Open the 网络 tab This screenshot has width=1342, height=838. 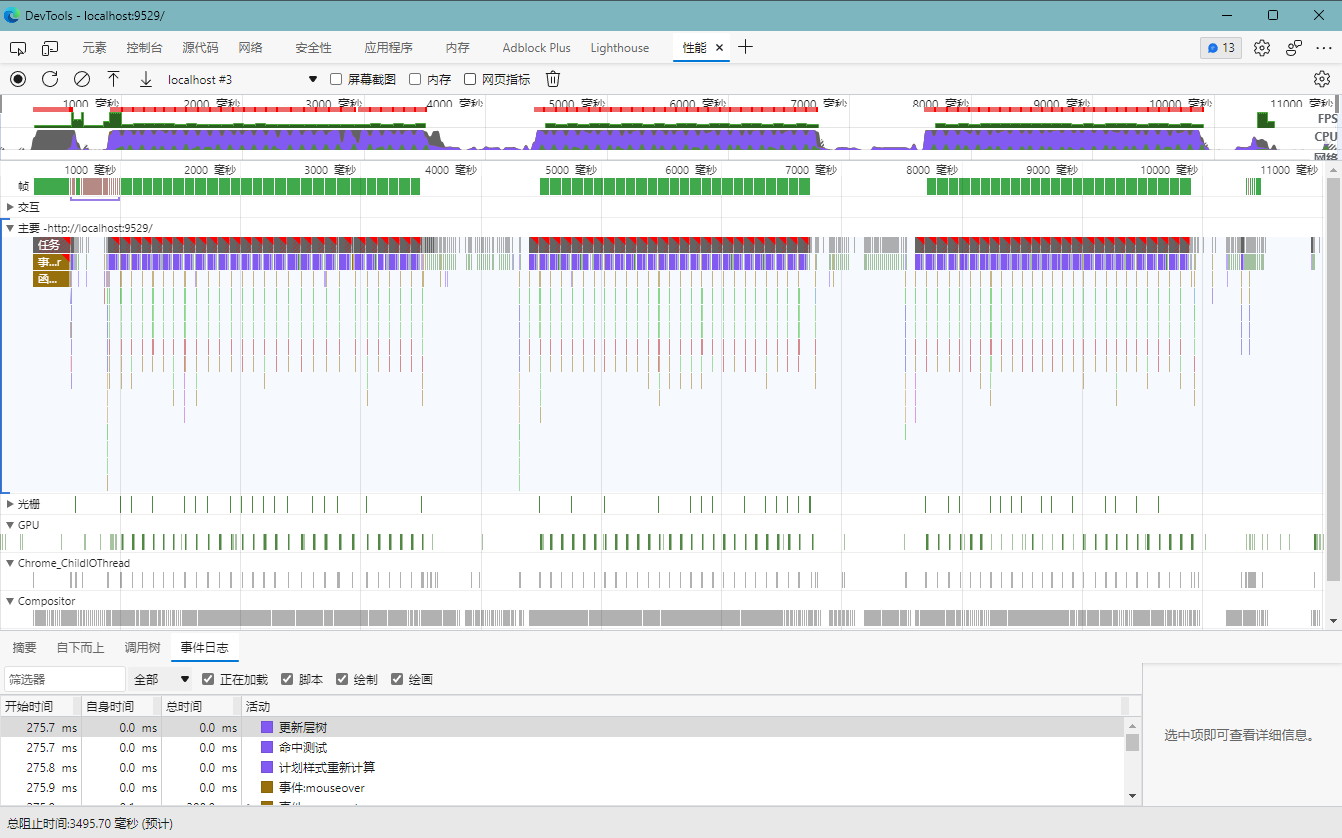point(250,48)
